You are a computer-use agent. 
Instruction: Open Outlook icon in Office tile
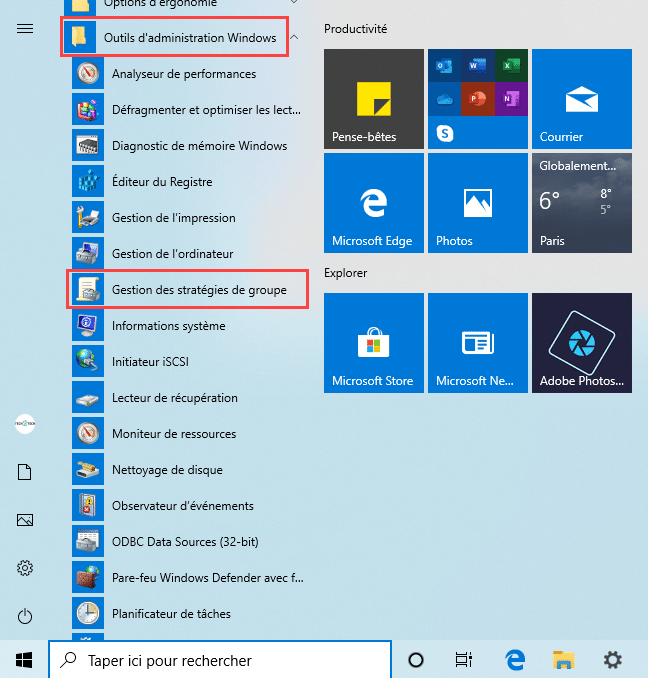pos(444,66)
